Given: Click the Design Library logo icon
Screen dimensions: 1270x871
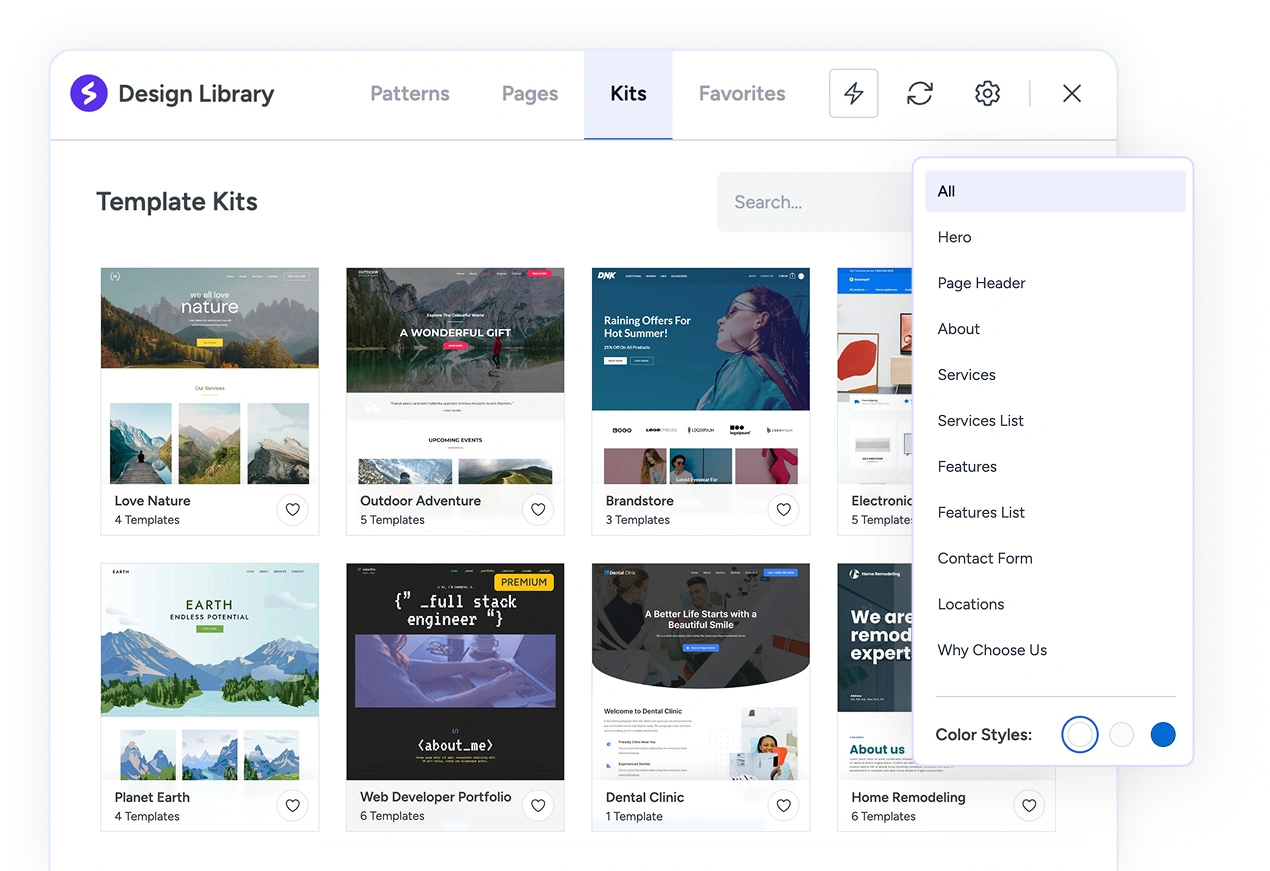Looking at the screenshot, I should pyautogui.click(x=89, y=94).
